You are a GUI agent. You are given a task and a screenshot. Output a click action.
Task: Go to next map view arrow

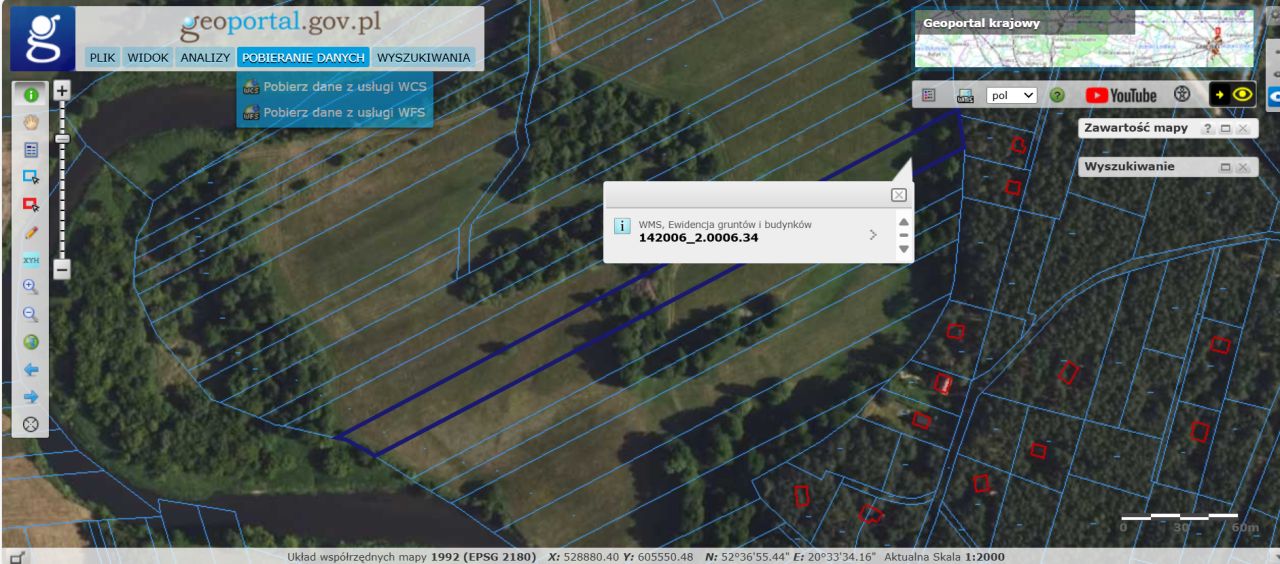30,396
